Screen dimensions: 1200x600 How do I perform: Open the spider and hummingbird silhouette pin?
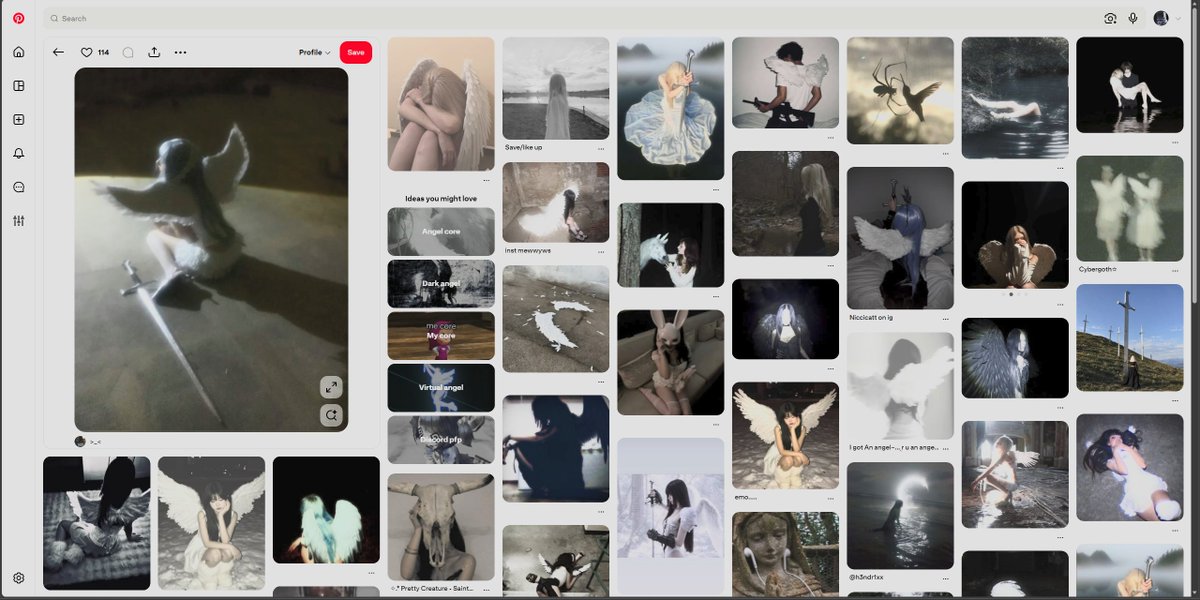(900, 91)
